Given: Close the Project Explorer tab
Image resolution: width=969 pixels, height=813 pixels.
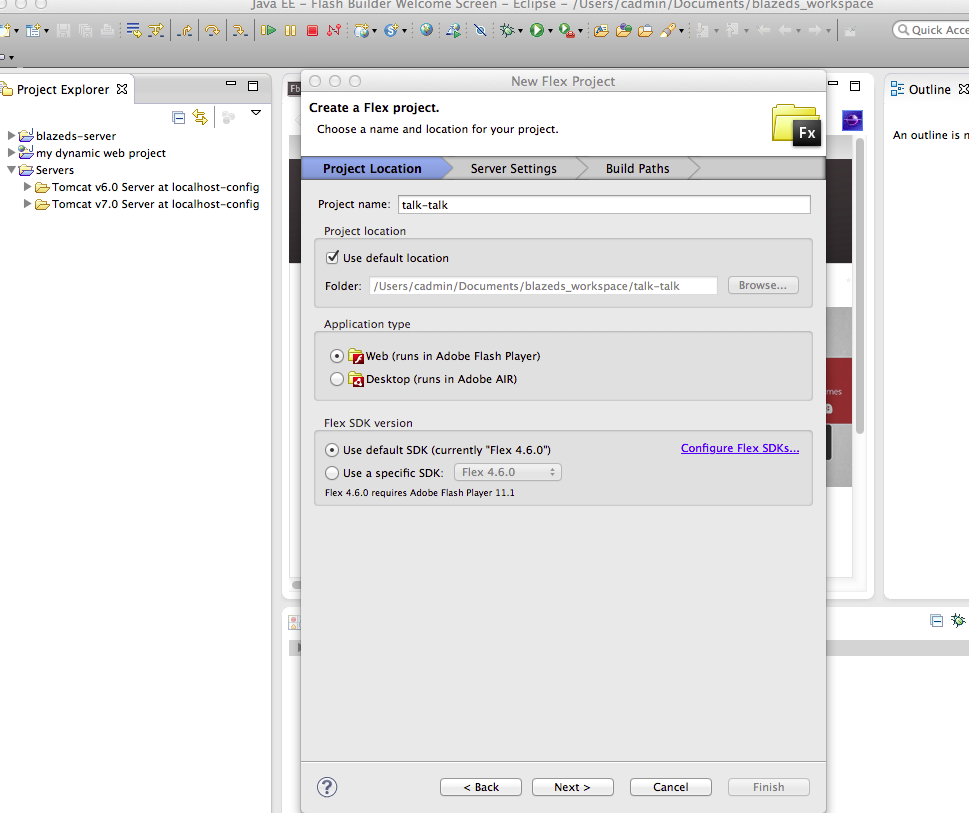Looking at the screenshot, I should 122,90.
